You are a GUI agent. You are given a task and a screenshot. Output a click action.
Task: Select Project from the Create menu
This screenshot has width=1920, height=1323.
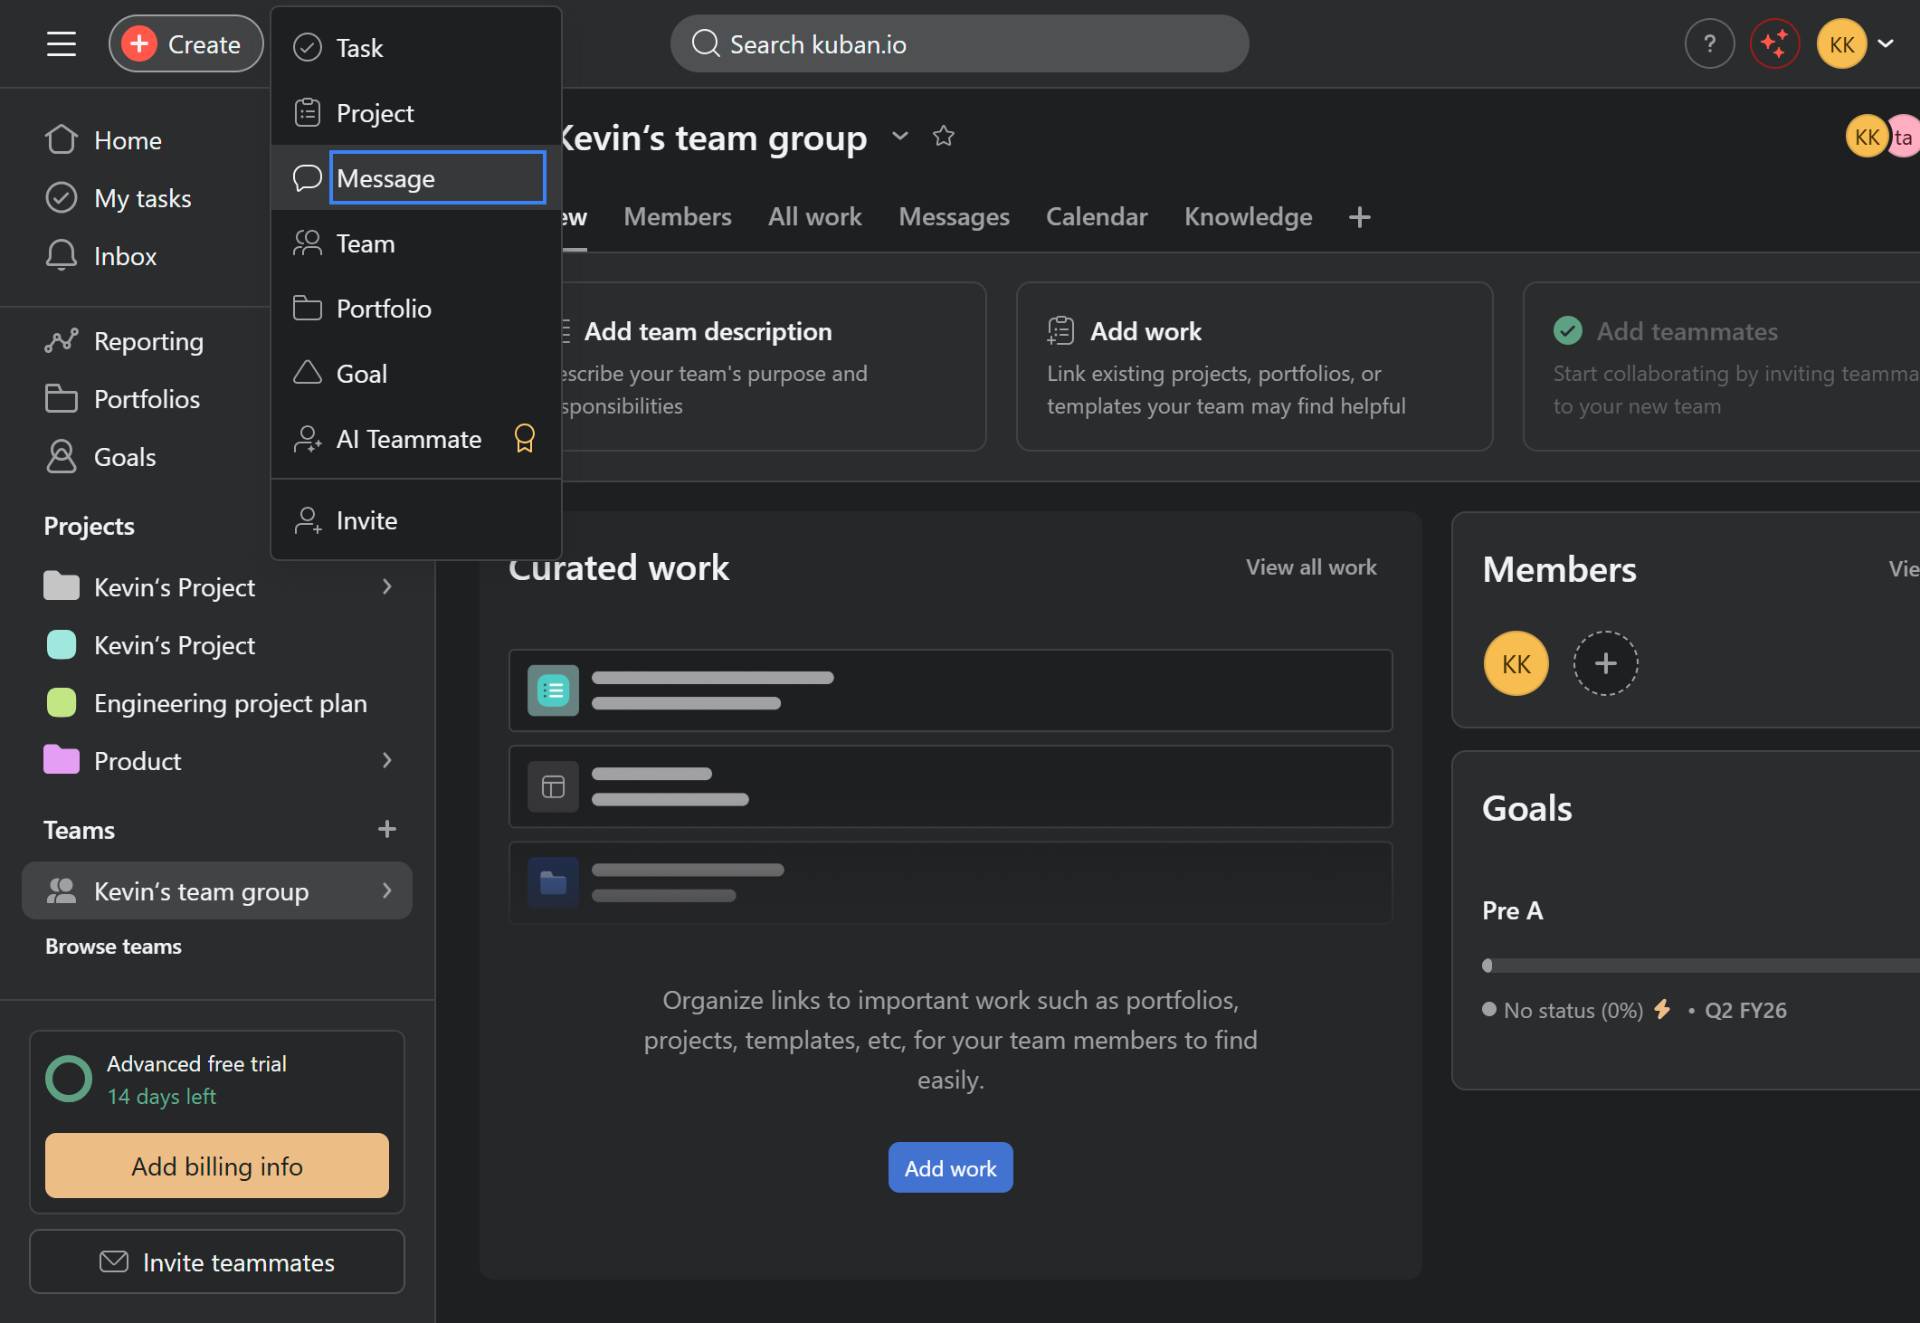[416, 113]
